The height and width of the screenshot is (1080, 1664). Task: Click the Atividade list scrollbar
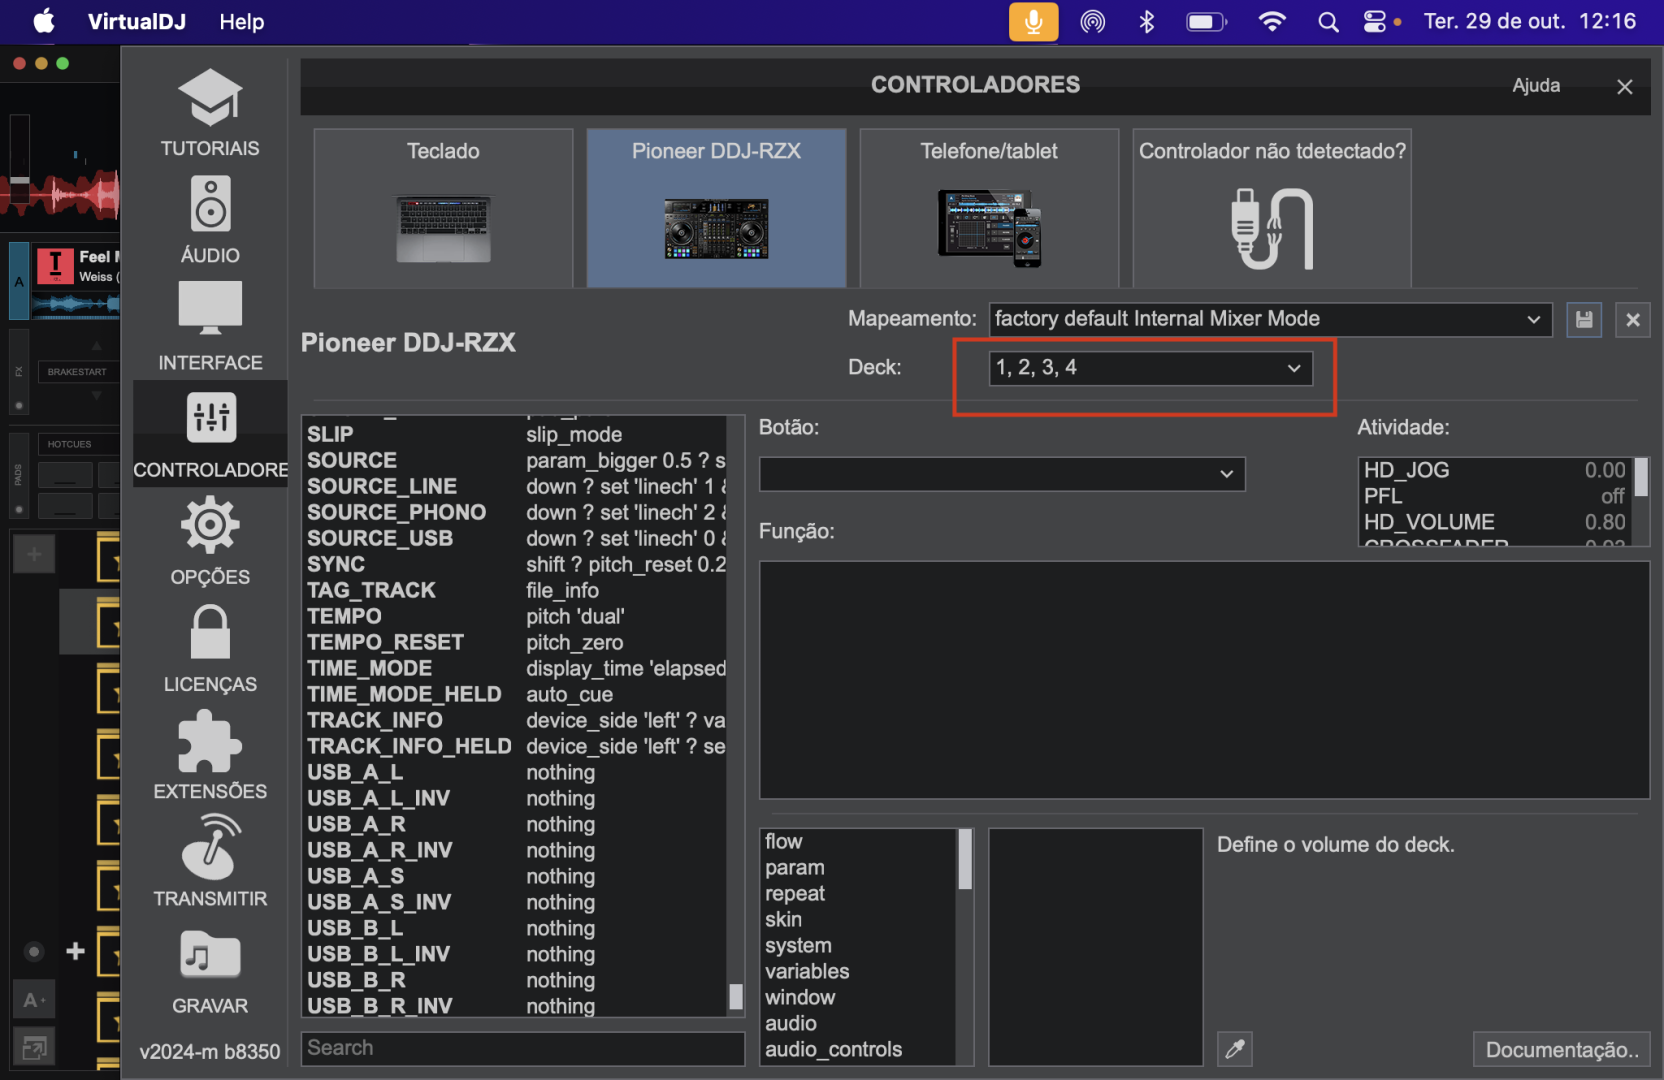coord(1641,478)
